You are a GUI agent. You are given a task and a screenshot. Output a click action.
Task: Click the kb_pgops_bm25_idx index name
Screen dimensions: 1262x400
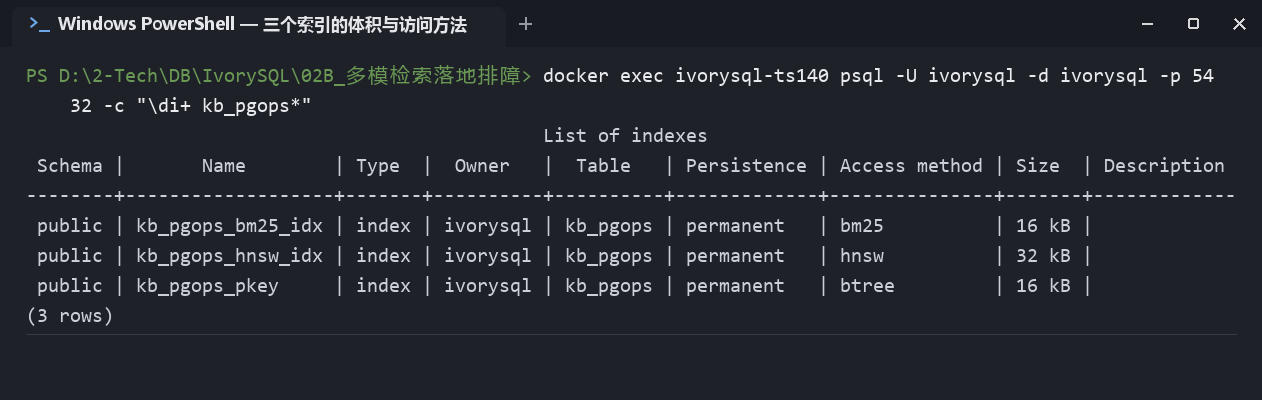click(x=230, y=226)
